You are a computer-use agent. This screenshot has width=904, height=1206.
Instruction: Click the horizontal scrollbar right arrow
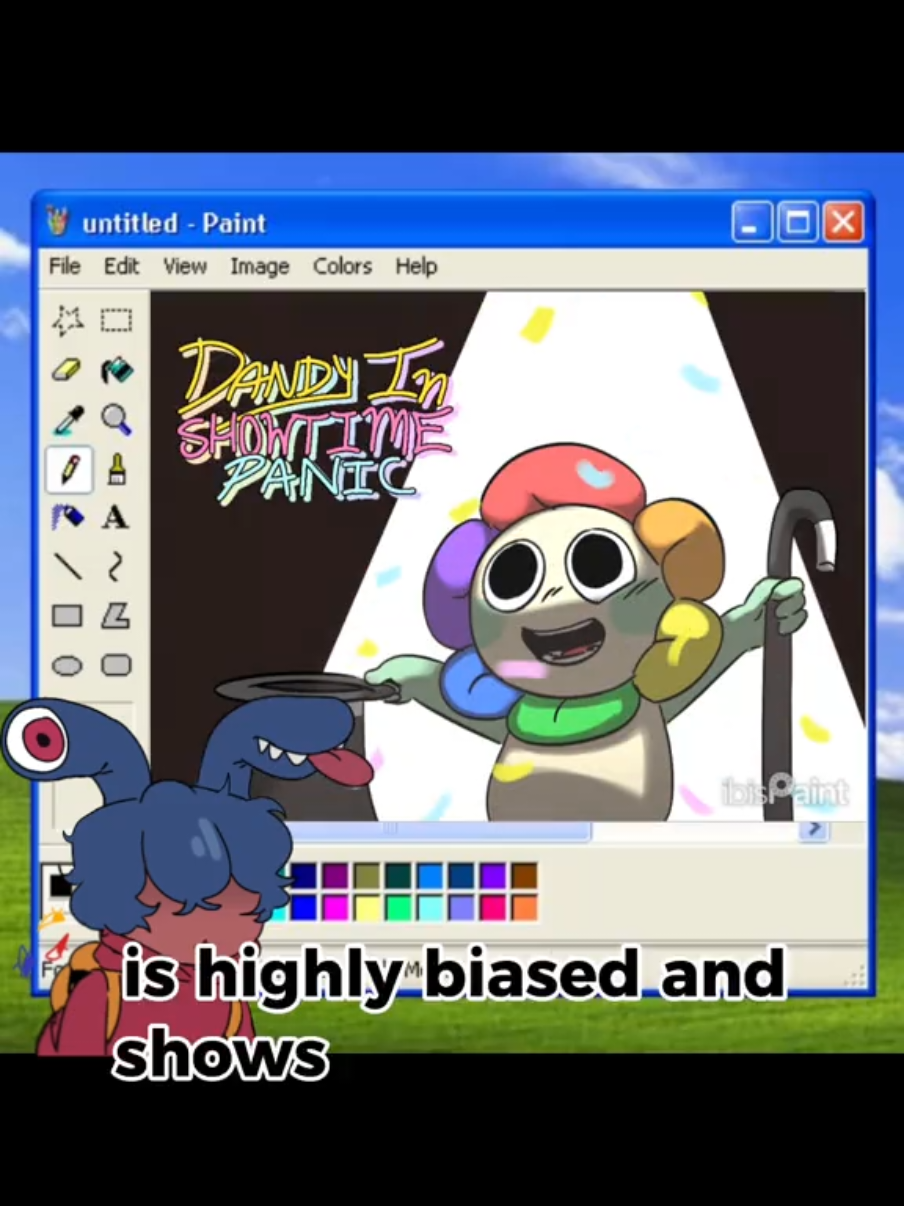(814, 831)
